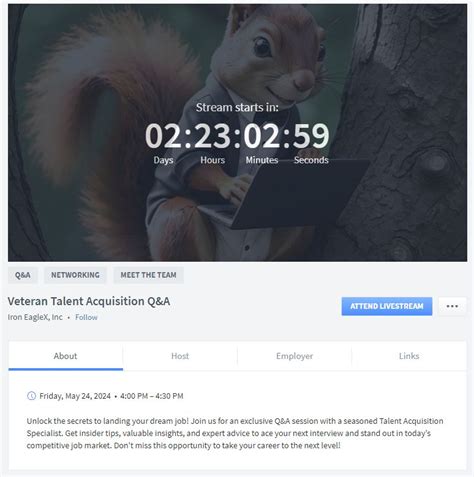Open the Employer tab
Viewport: 474px width, 477px height.
tap(294, 356)
